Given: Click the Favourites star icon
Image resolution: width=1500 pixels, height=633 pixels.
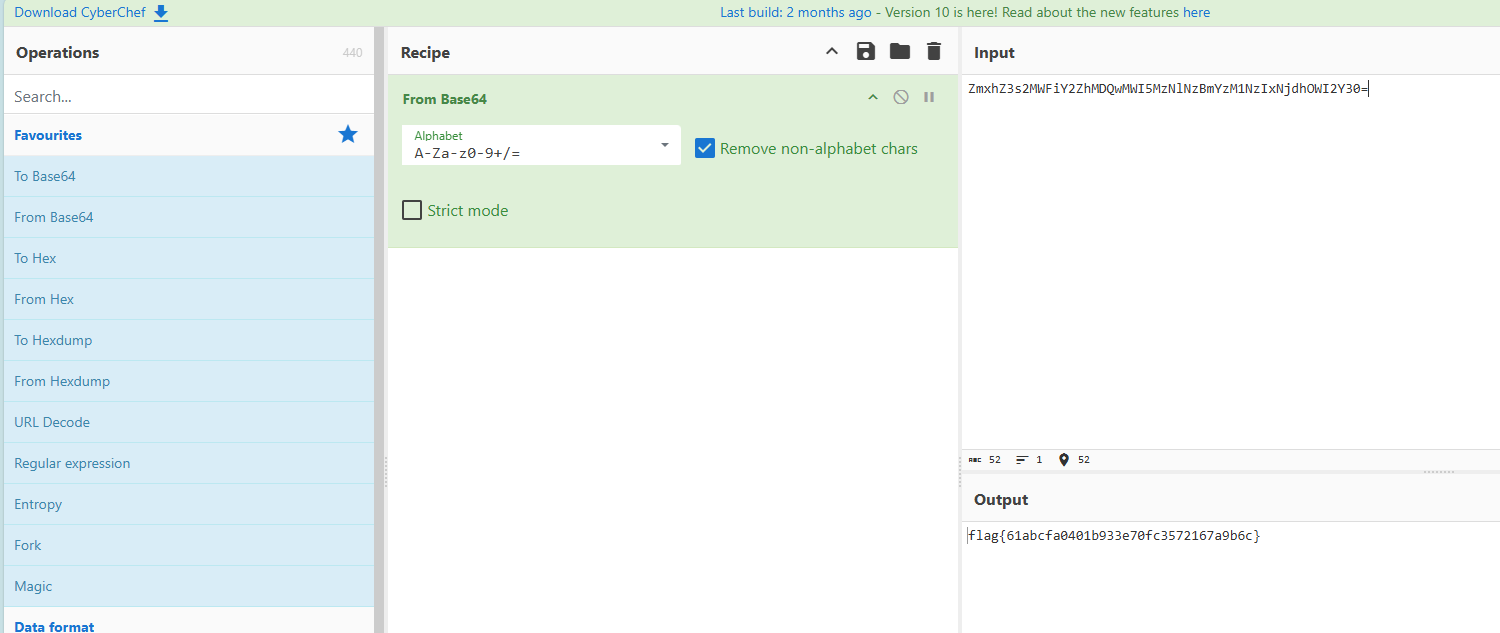Looking at the screenshot, I should pyautogui.click(x=348, y=135).
